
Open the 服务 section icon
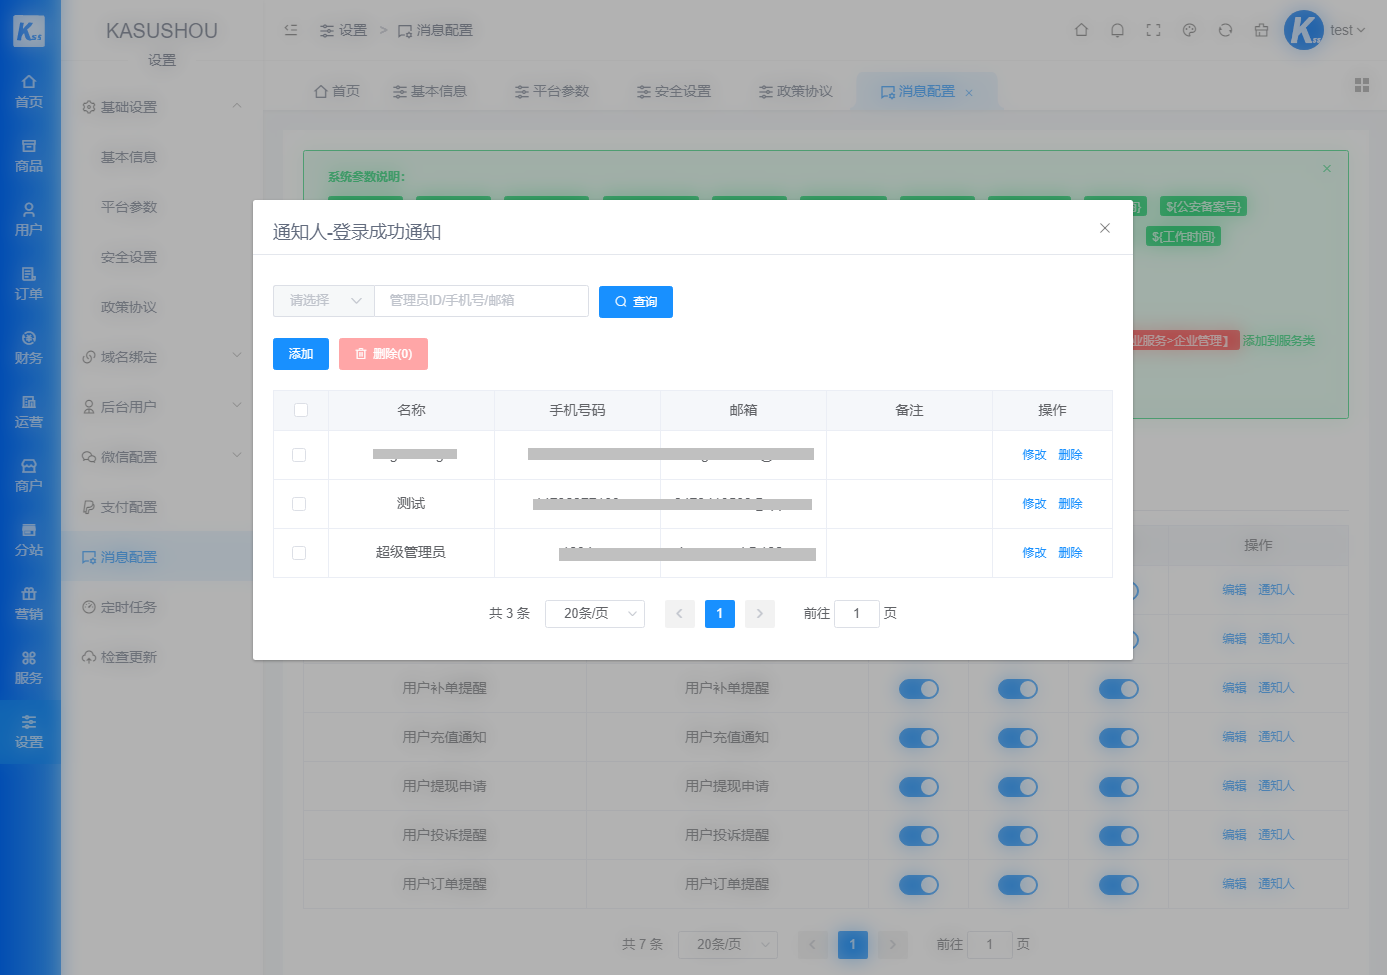click(x=29, y=668)
